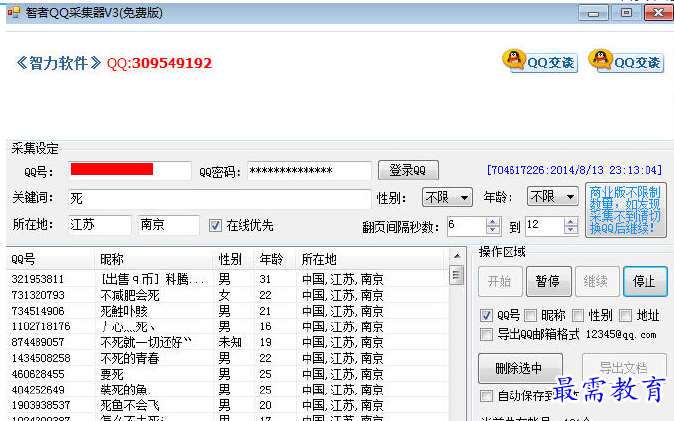Click the 商业版不限制数量 notice button
The width and height of the screenshot is (674, 421).
pos(625,210)
